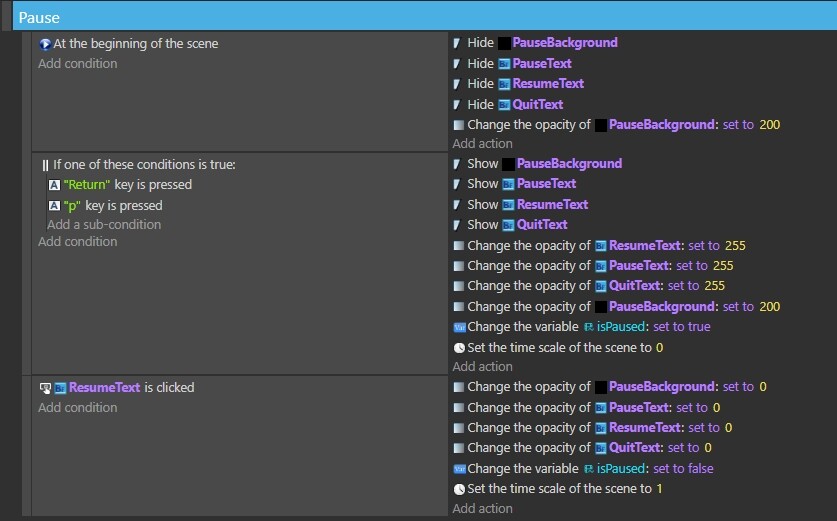Select QuitText opacity set to 0 action
Viewport: 837px width, 521px height.
582,448
